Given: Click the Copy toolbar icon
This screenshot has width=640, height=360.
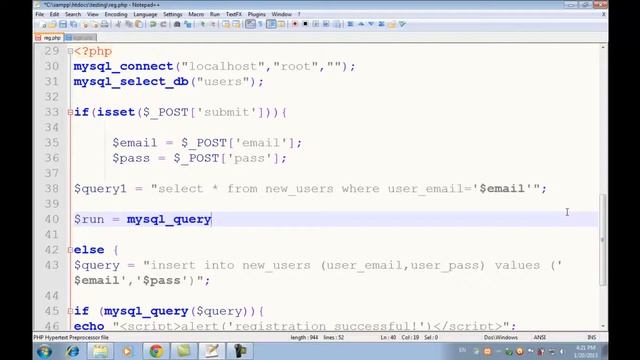Looking at the screenshot, I should pos(129,24).
